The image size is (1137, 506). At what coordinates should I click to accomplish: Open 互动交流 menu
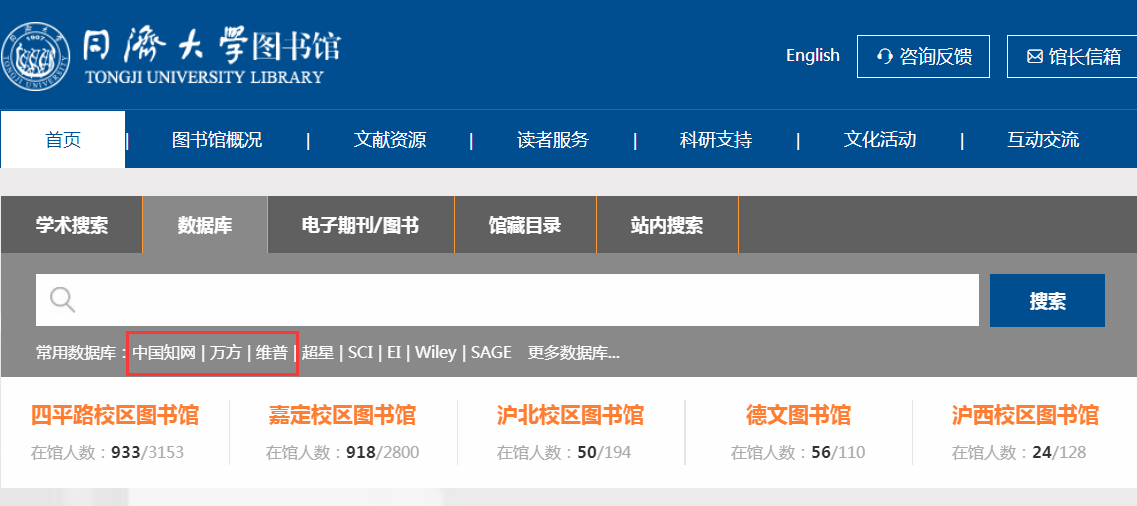pos(1043,139)
